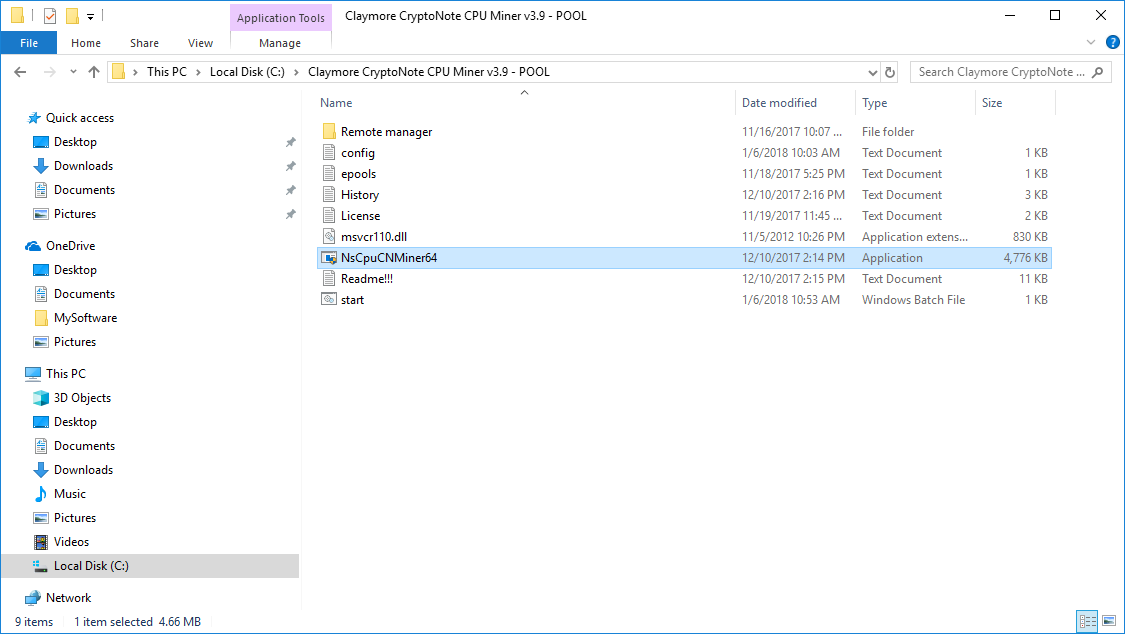Click the chevron after Local Disk (C:) breadcrumb
Image resolution: width=1125 pixels, height=634 pixels.
click(296, 72)
